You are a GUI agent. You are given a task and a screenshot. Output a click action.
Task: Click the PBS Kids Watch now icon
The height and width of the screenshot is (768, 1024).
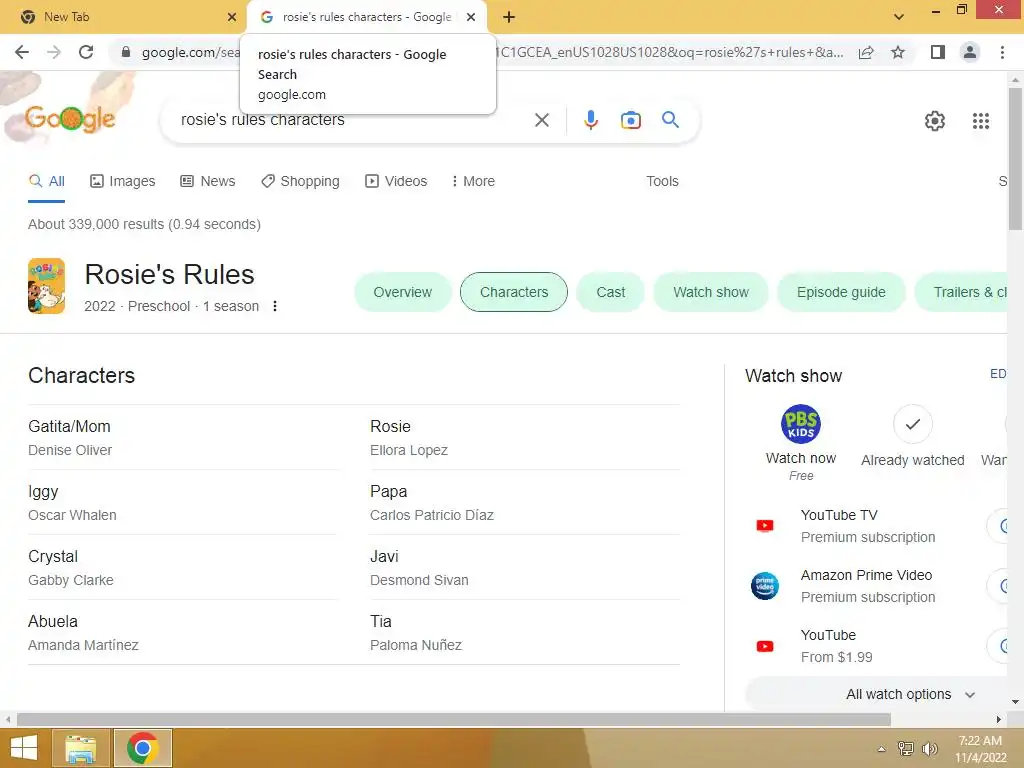click(x=801, y=424)
